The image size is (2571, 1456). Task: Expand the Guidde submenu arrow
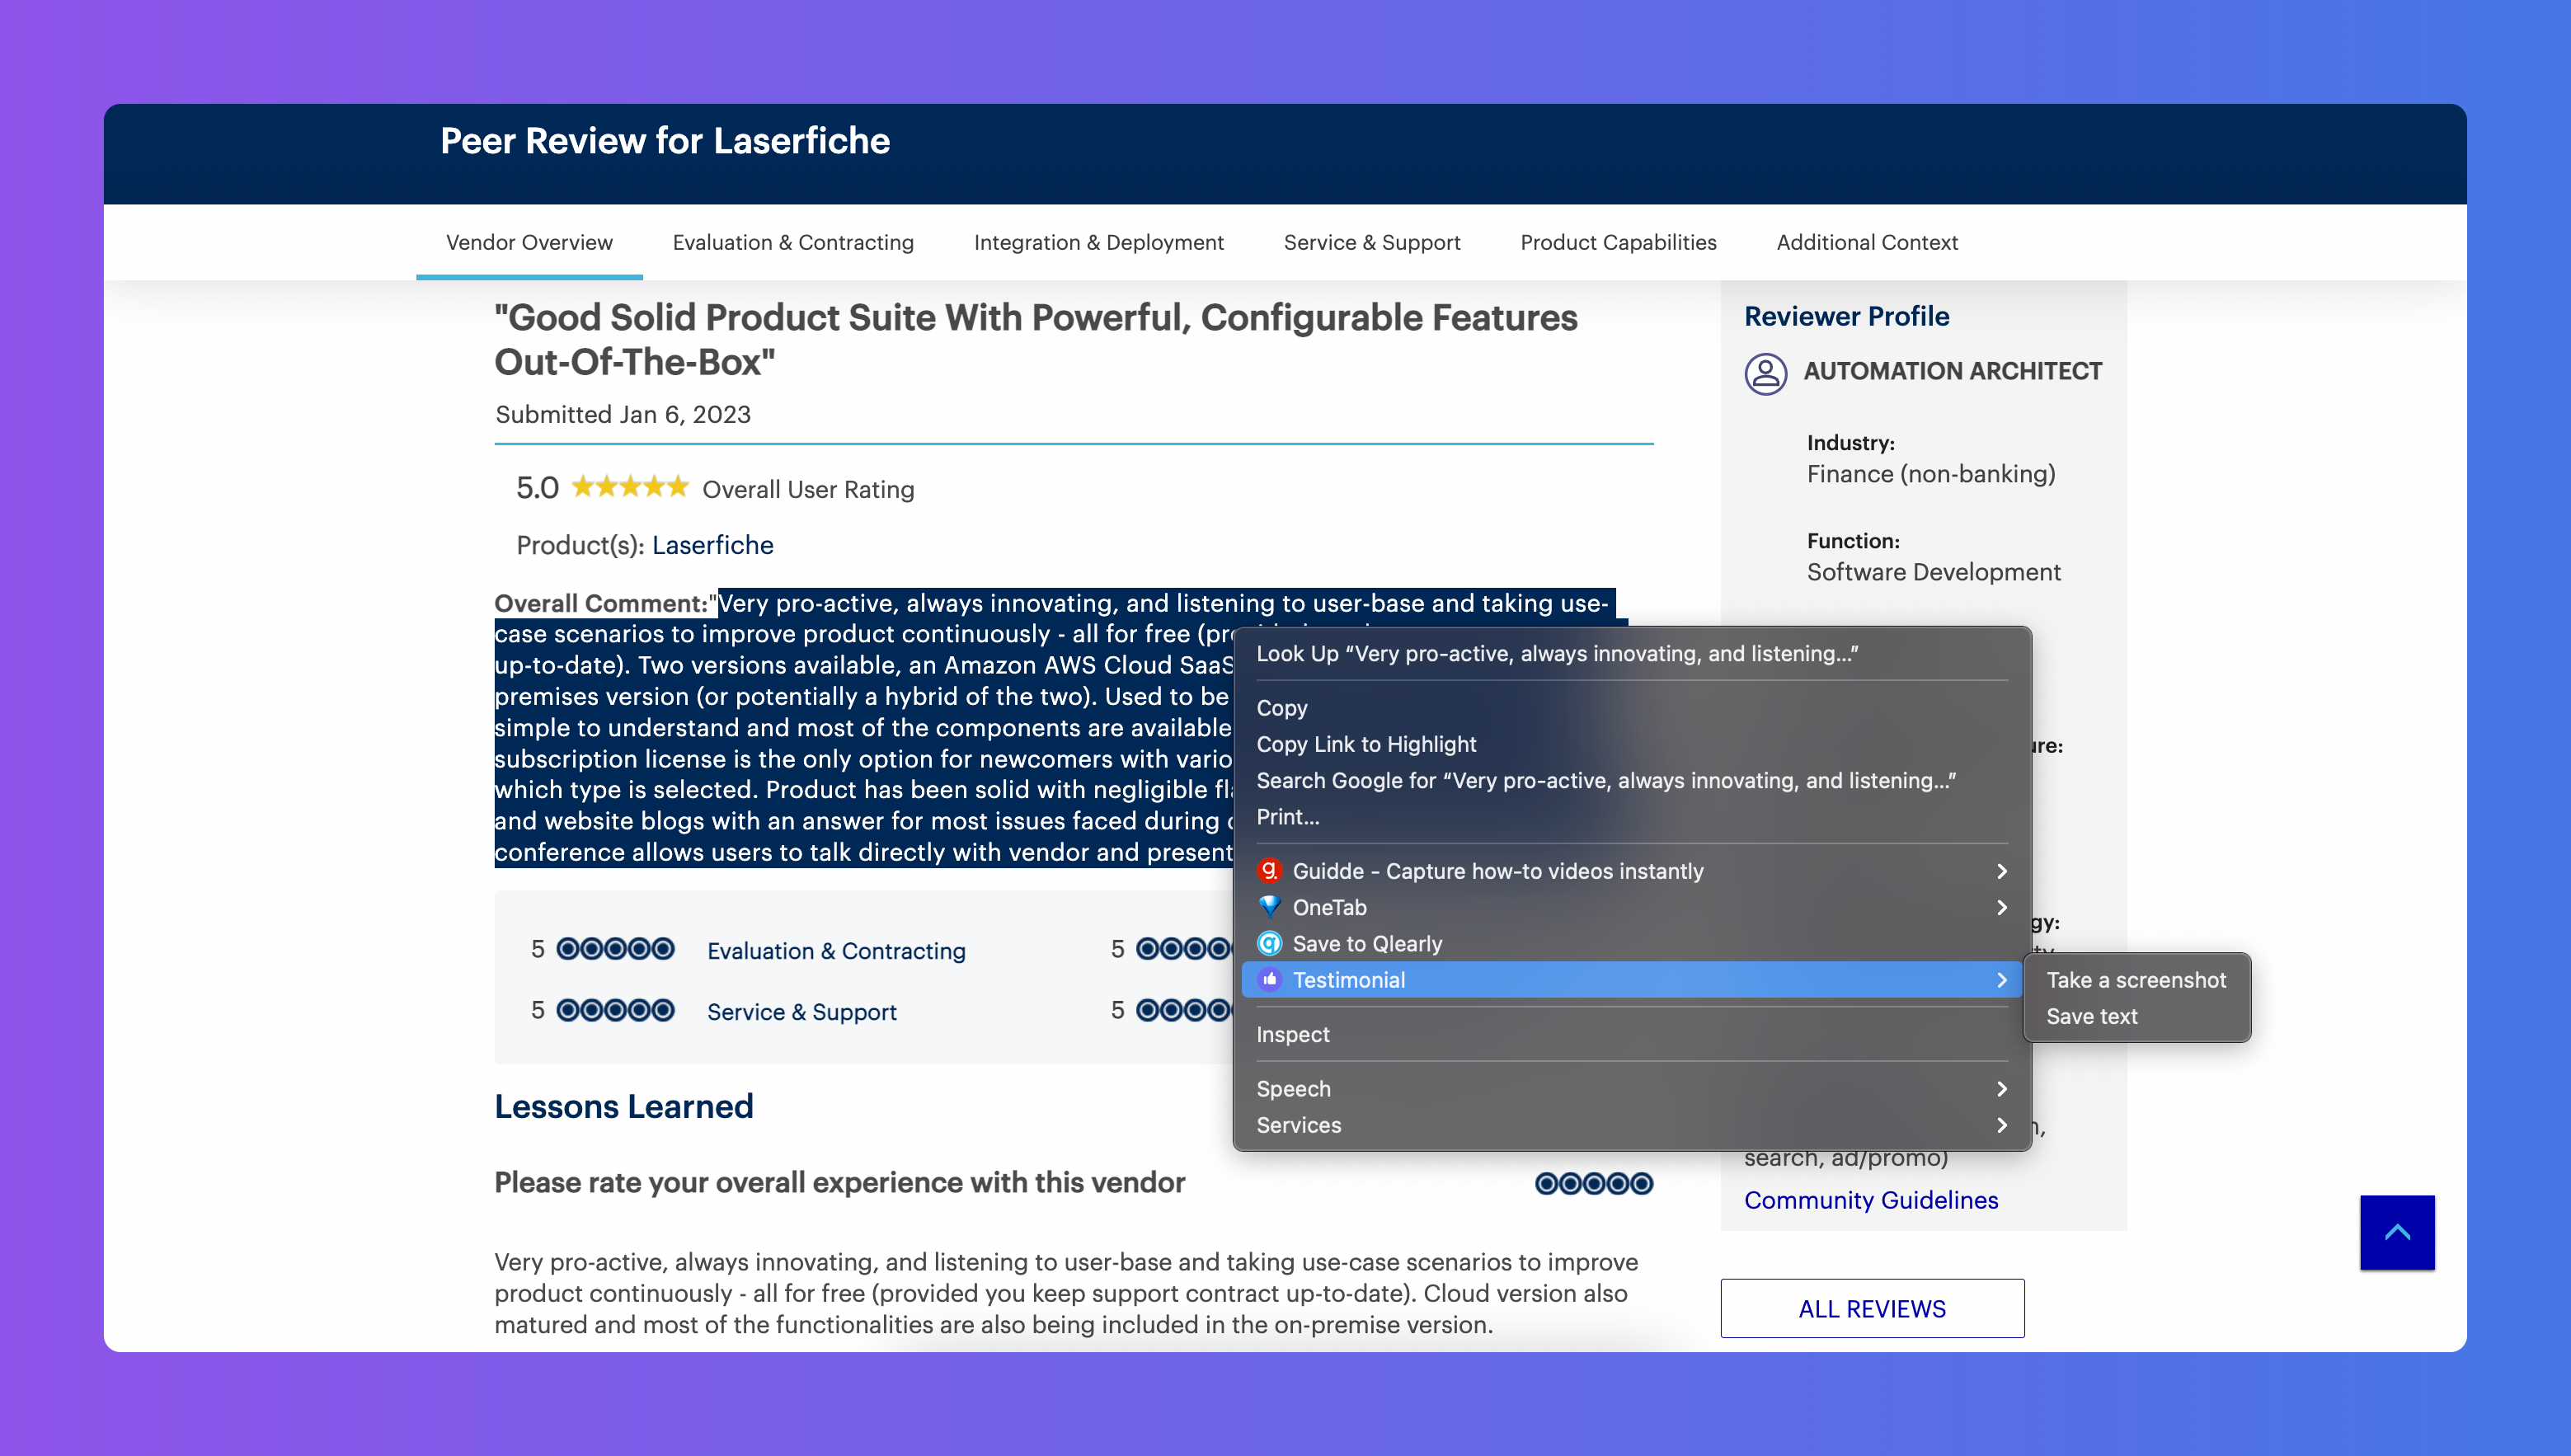pyautogui.click(x=2001, y=871)
